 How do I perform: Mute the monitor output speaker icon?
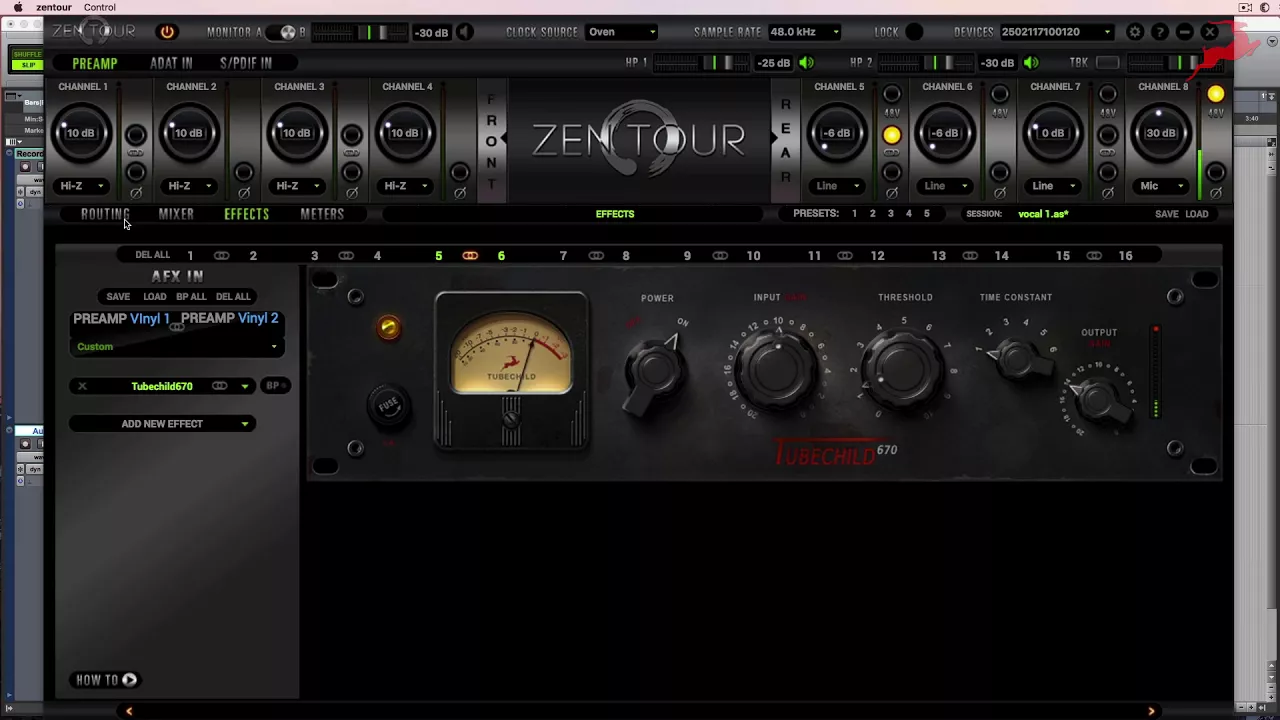coord(465,32)
